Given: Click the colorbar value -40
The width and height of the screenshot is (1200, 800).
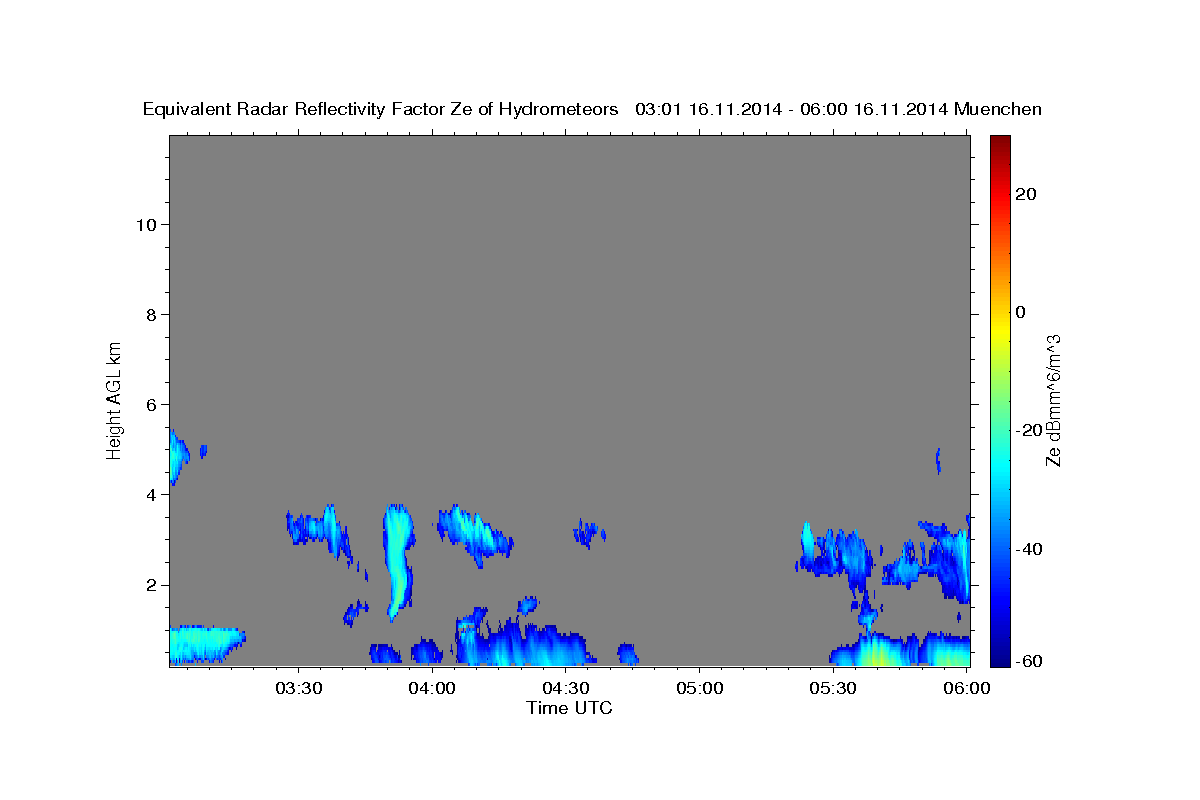Looking at the screenshot, I should point(1030,548).
